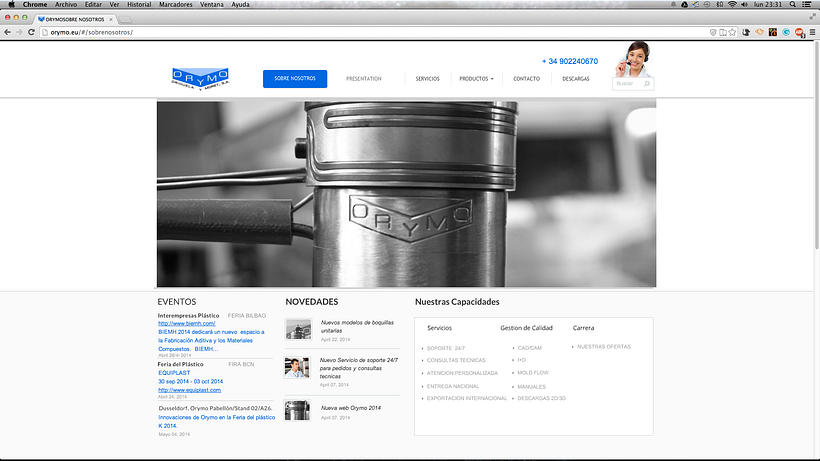Open the Notification Center list icon
The height and width of the screenshot is (461, 820).
(807, 4)
